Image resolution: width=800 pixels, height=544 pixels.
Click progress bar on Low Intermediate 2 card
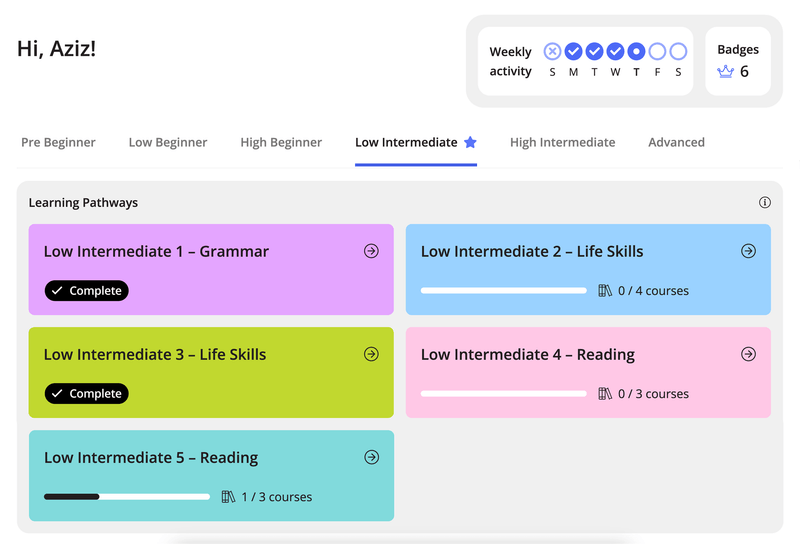click(504, 291)
